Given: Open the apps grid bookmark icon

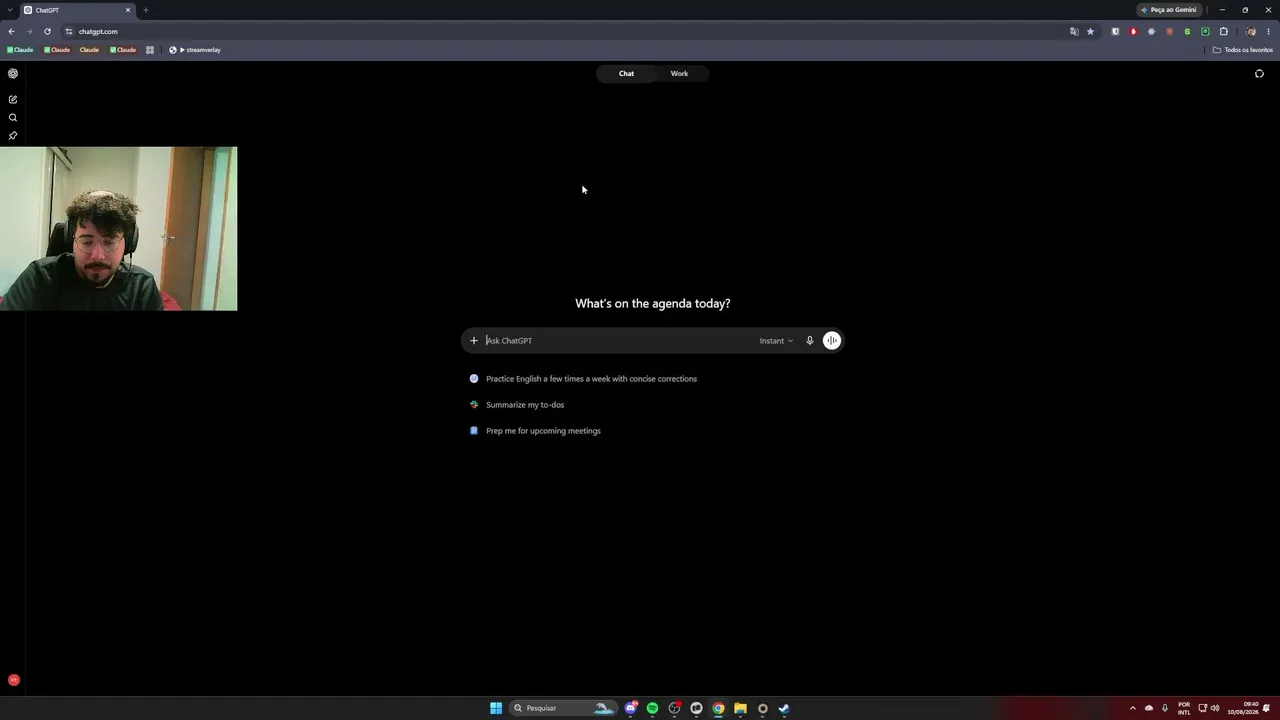Looking at the screenshot, I should pos(150,50).
